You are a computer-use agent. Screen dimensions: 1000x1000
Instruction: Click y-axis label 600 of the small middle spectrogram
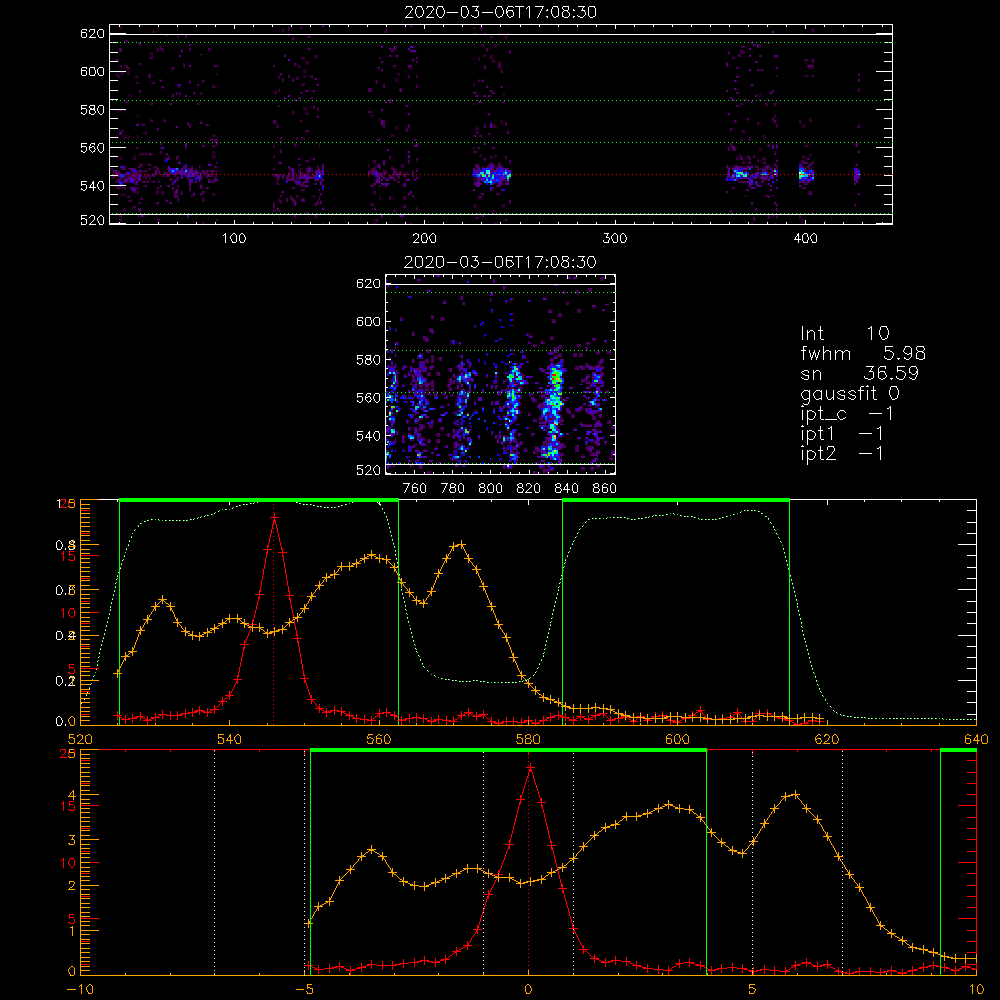(x=369, y=321)
